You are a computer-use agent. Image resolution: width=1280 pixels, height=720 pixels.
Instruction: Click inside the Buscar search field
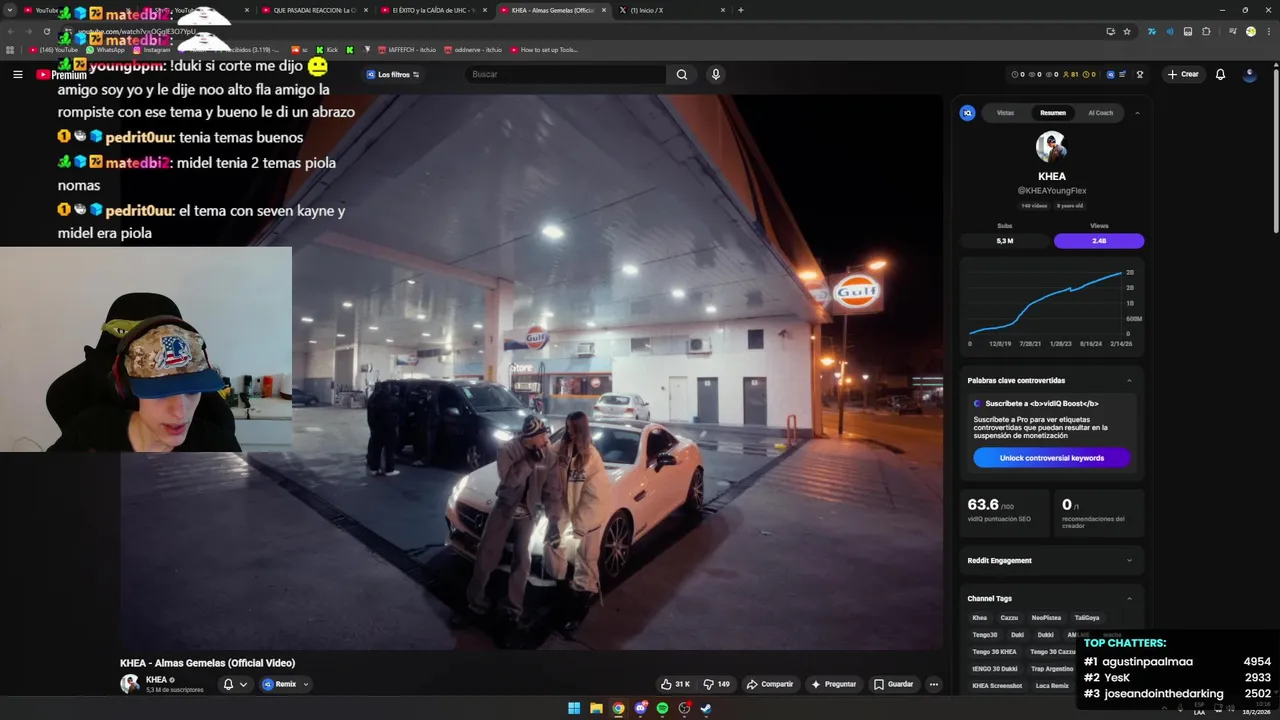pyautogui.click(x=567, y=74)
